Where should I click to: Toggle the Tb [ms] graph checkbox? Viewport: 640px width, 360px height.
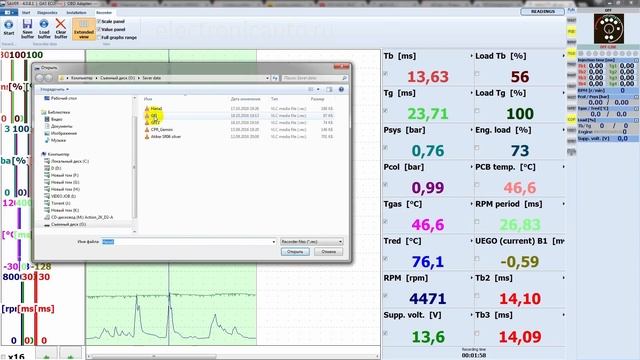point(386,73)
